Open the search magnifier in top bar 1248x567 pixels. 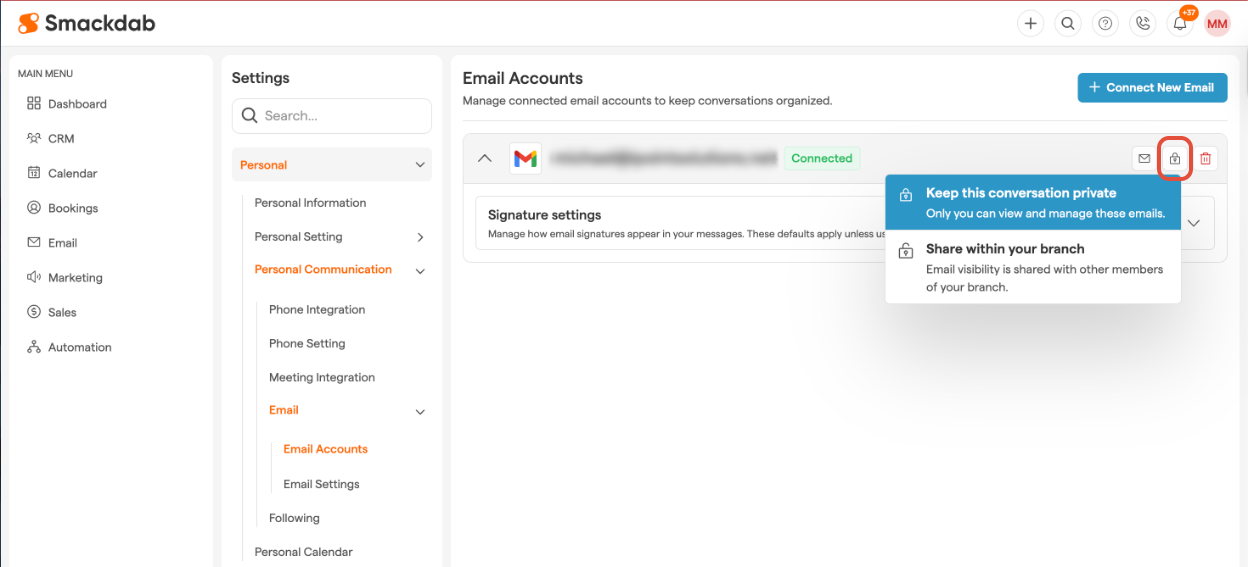point(1068,24)
